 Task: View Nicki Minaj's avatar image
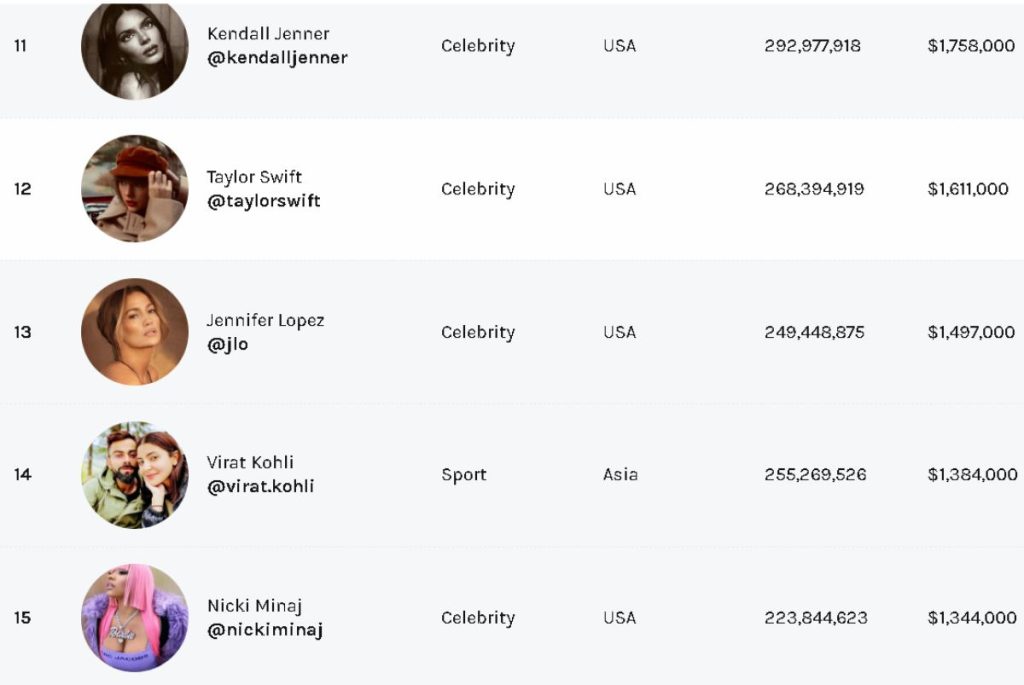tap(135, 618)
